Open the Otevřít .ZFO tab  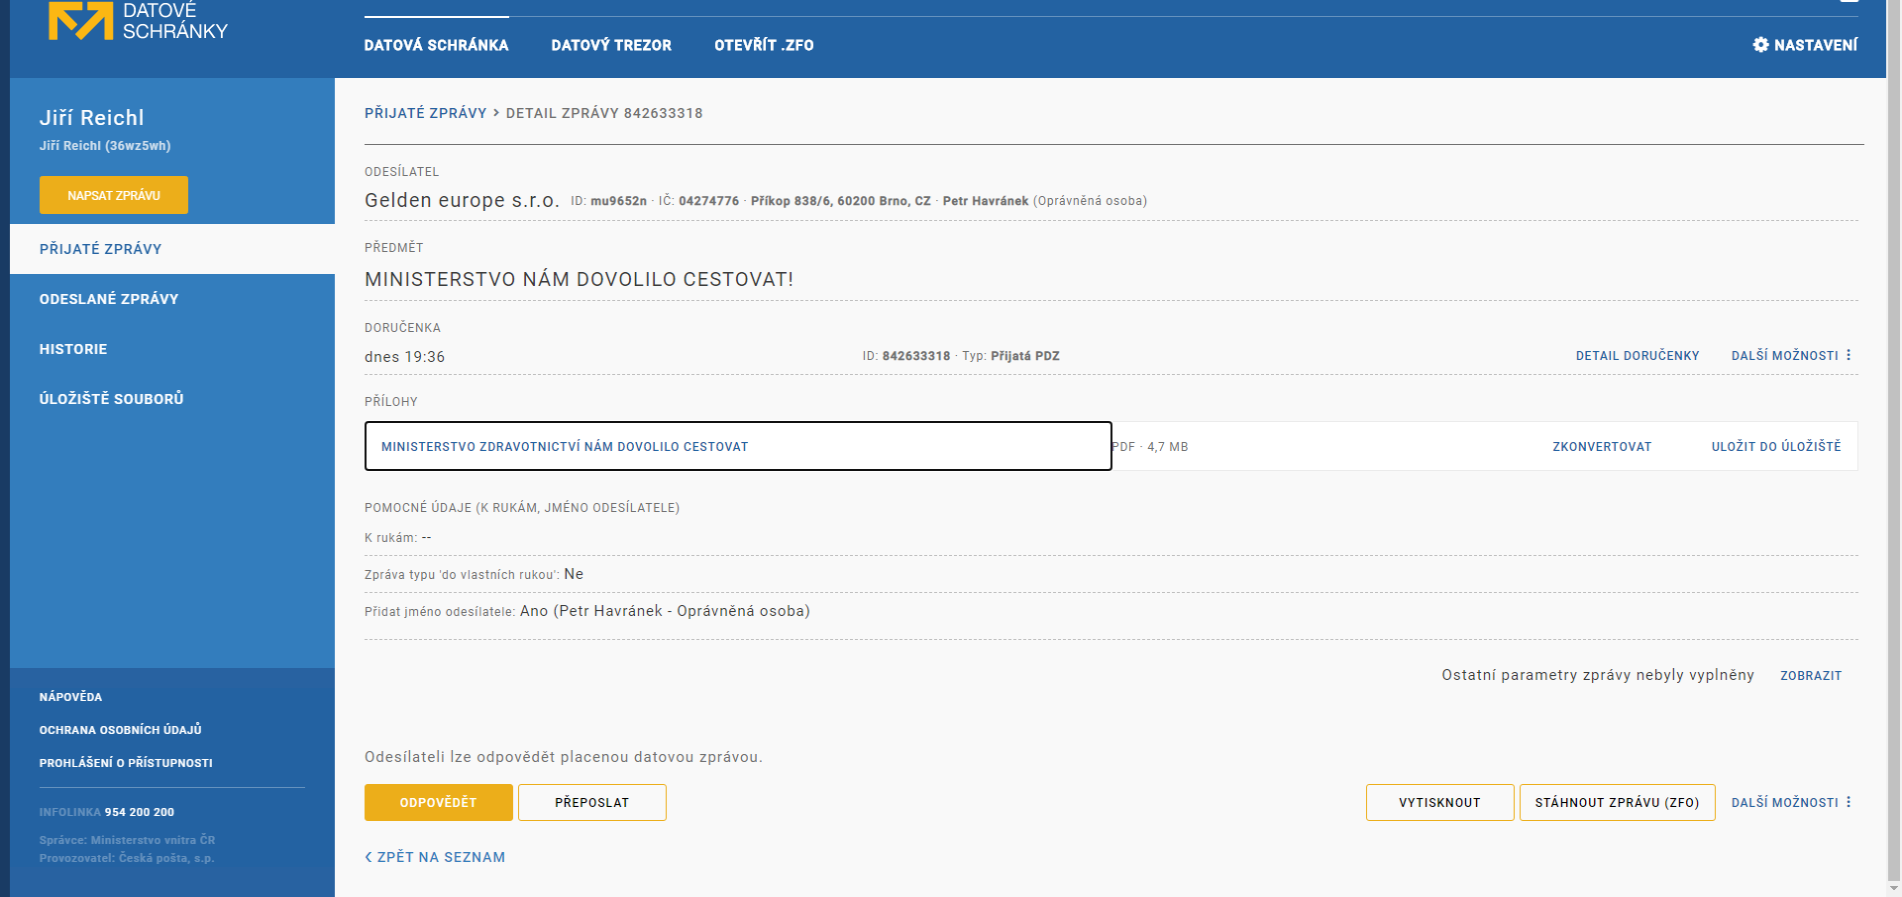click(763, 45)
